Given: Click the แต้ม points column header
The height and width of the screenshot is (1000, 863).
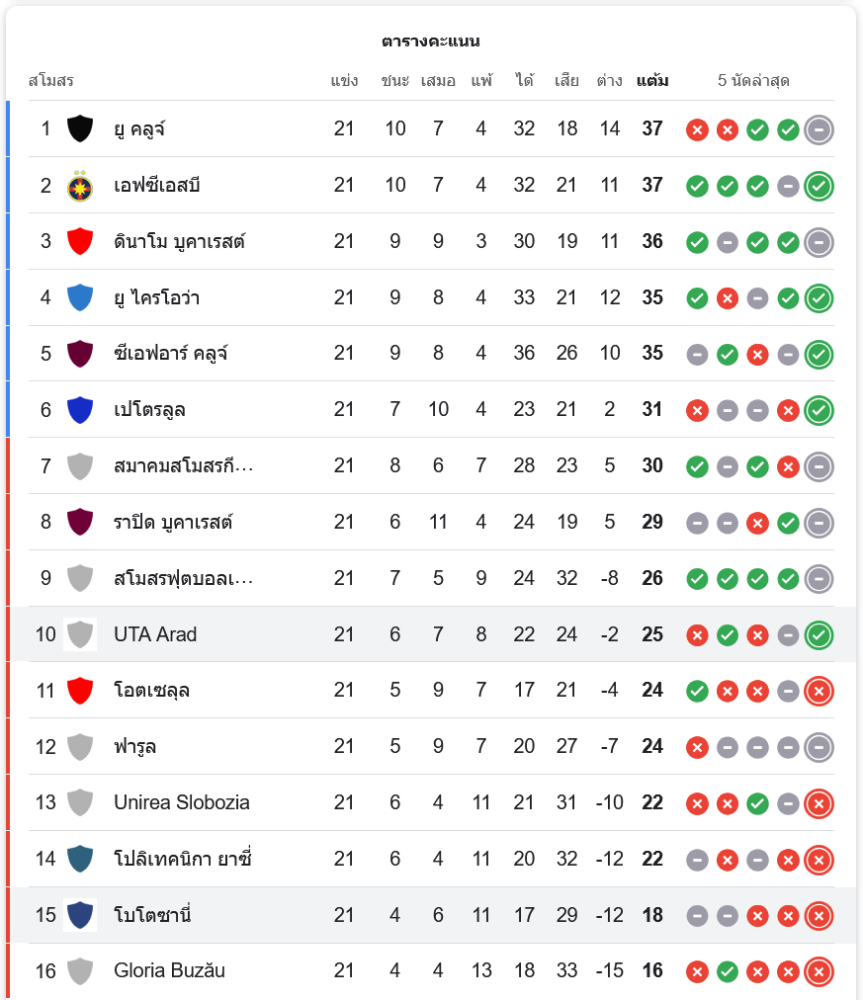Looking at the screenshot, I should coord(652,81).
